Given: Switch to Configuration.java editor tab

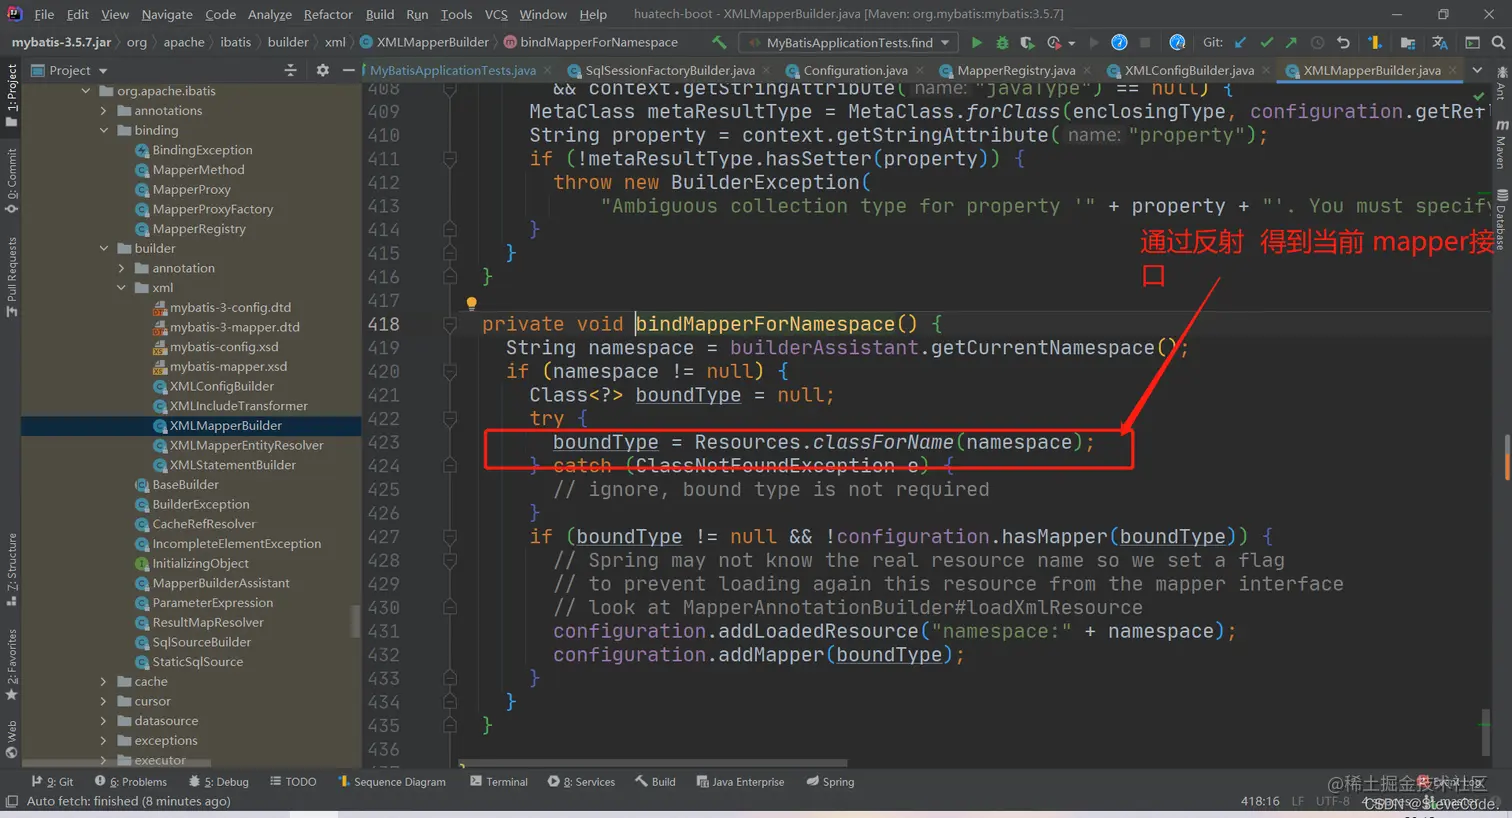Looking at the screenshot, I should 855,70.
